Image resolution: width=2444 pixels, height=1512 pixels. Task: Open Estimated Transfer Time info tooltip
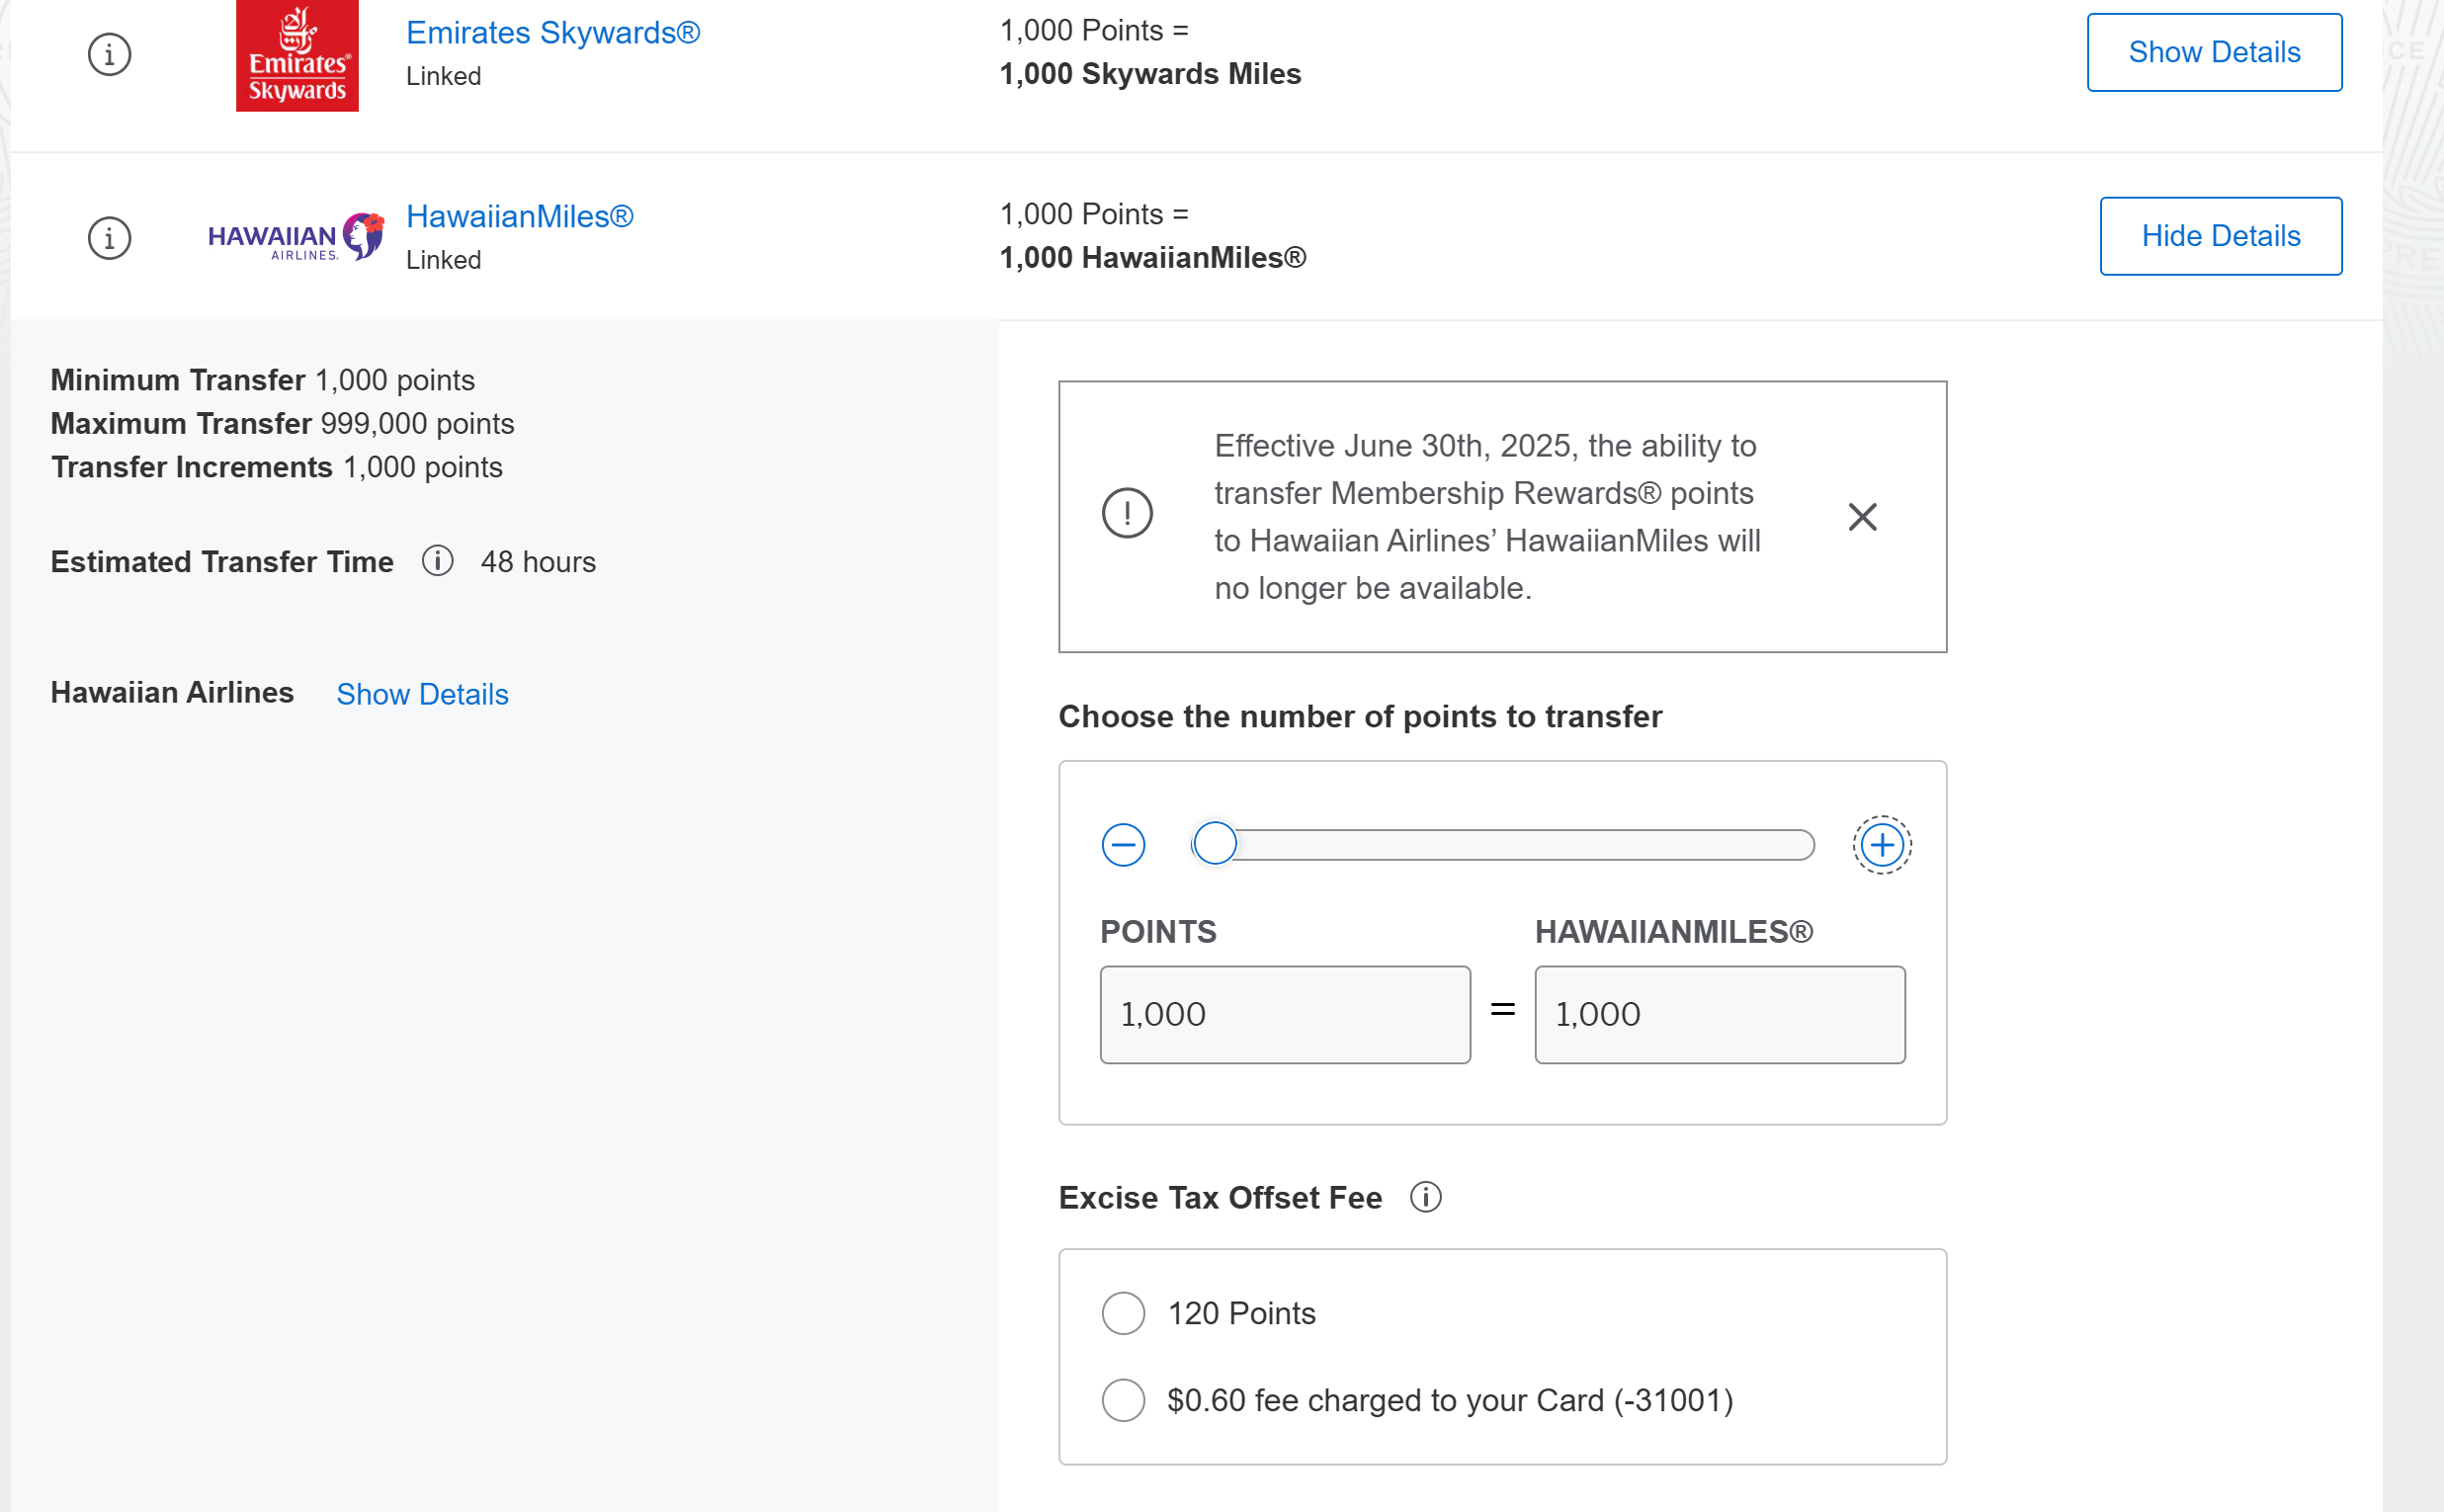click(x=437, y=561)
